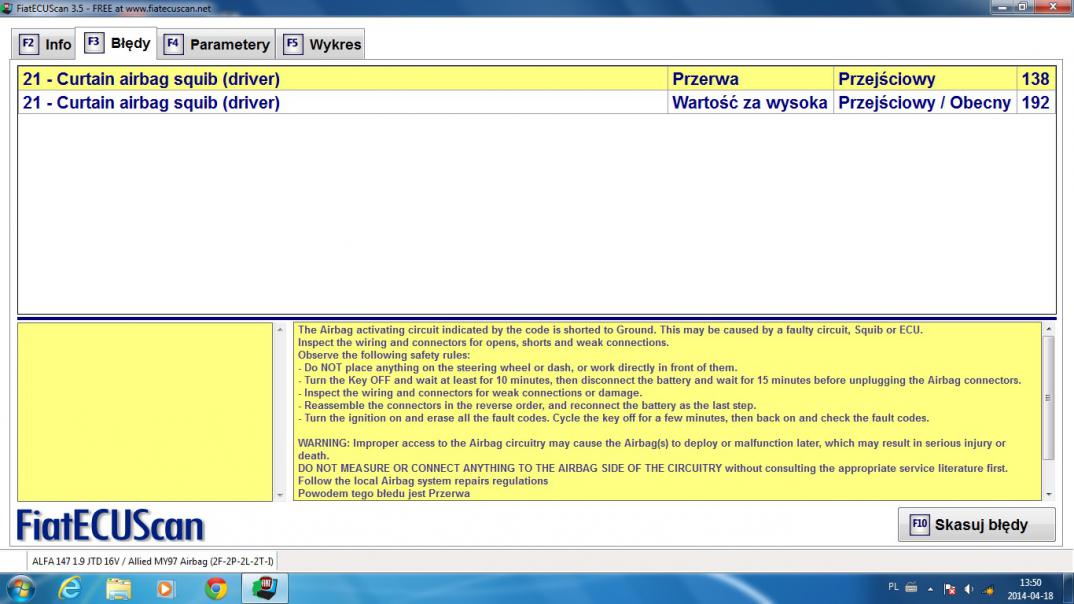The width and height of the screenshot is (1074, 604).
Task: Open File Explorer from the taskbar
Action: 118,589
